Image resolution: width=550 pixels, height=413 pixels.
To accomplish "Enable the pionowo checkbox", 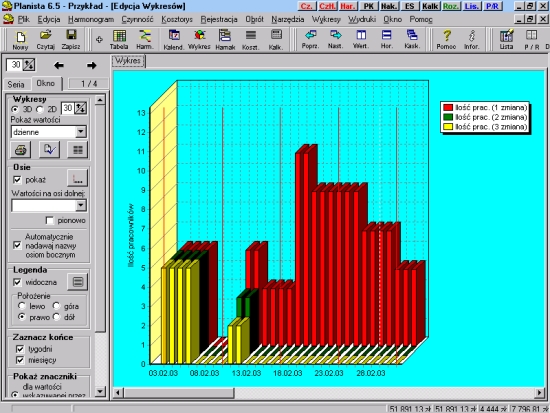I will [50, 220].
